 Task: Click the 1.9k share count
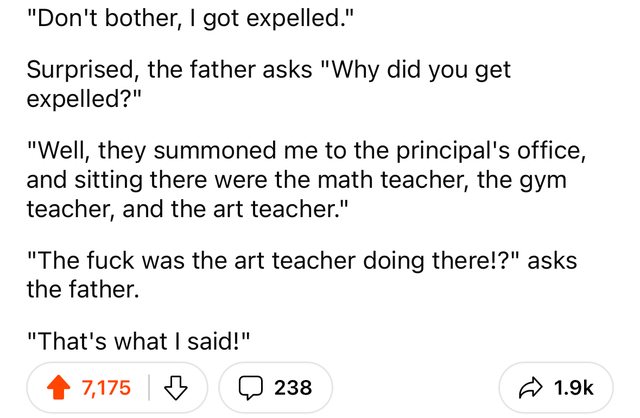tap(574, 387)
